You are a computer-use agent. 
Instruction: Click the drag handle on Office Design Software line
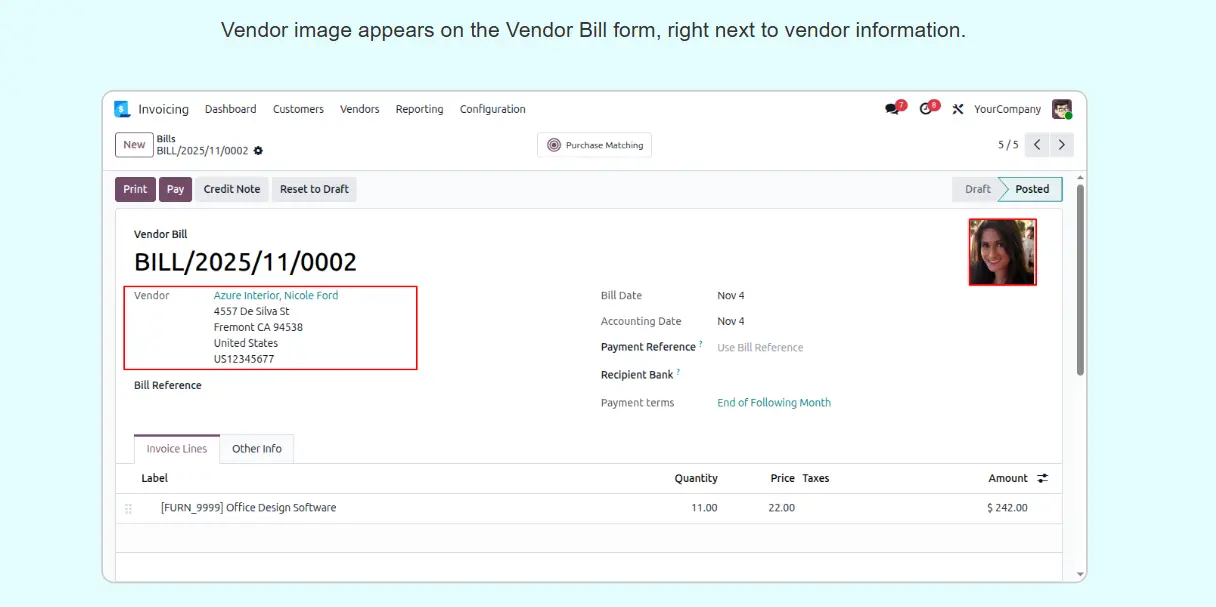tap(128, 508)
